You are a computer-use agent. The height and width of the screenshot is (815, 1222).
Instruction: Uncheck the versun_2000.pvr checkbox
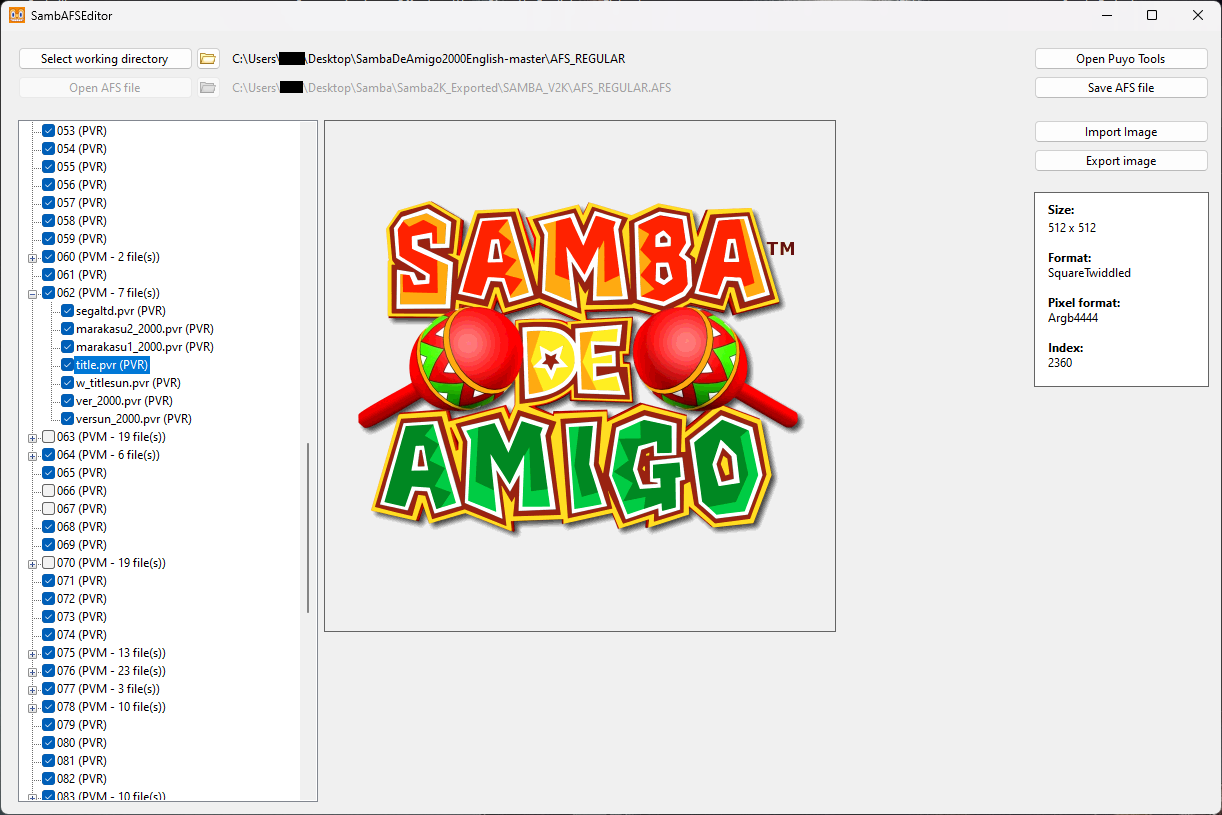pyautogui.click(x=67, y=419)
